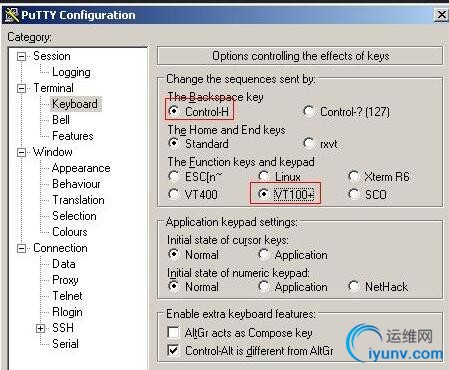Open the Colours settings
The width and height of the screenshot is (449, 370).
click(x=70, y=232)
